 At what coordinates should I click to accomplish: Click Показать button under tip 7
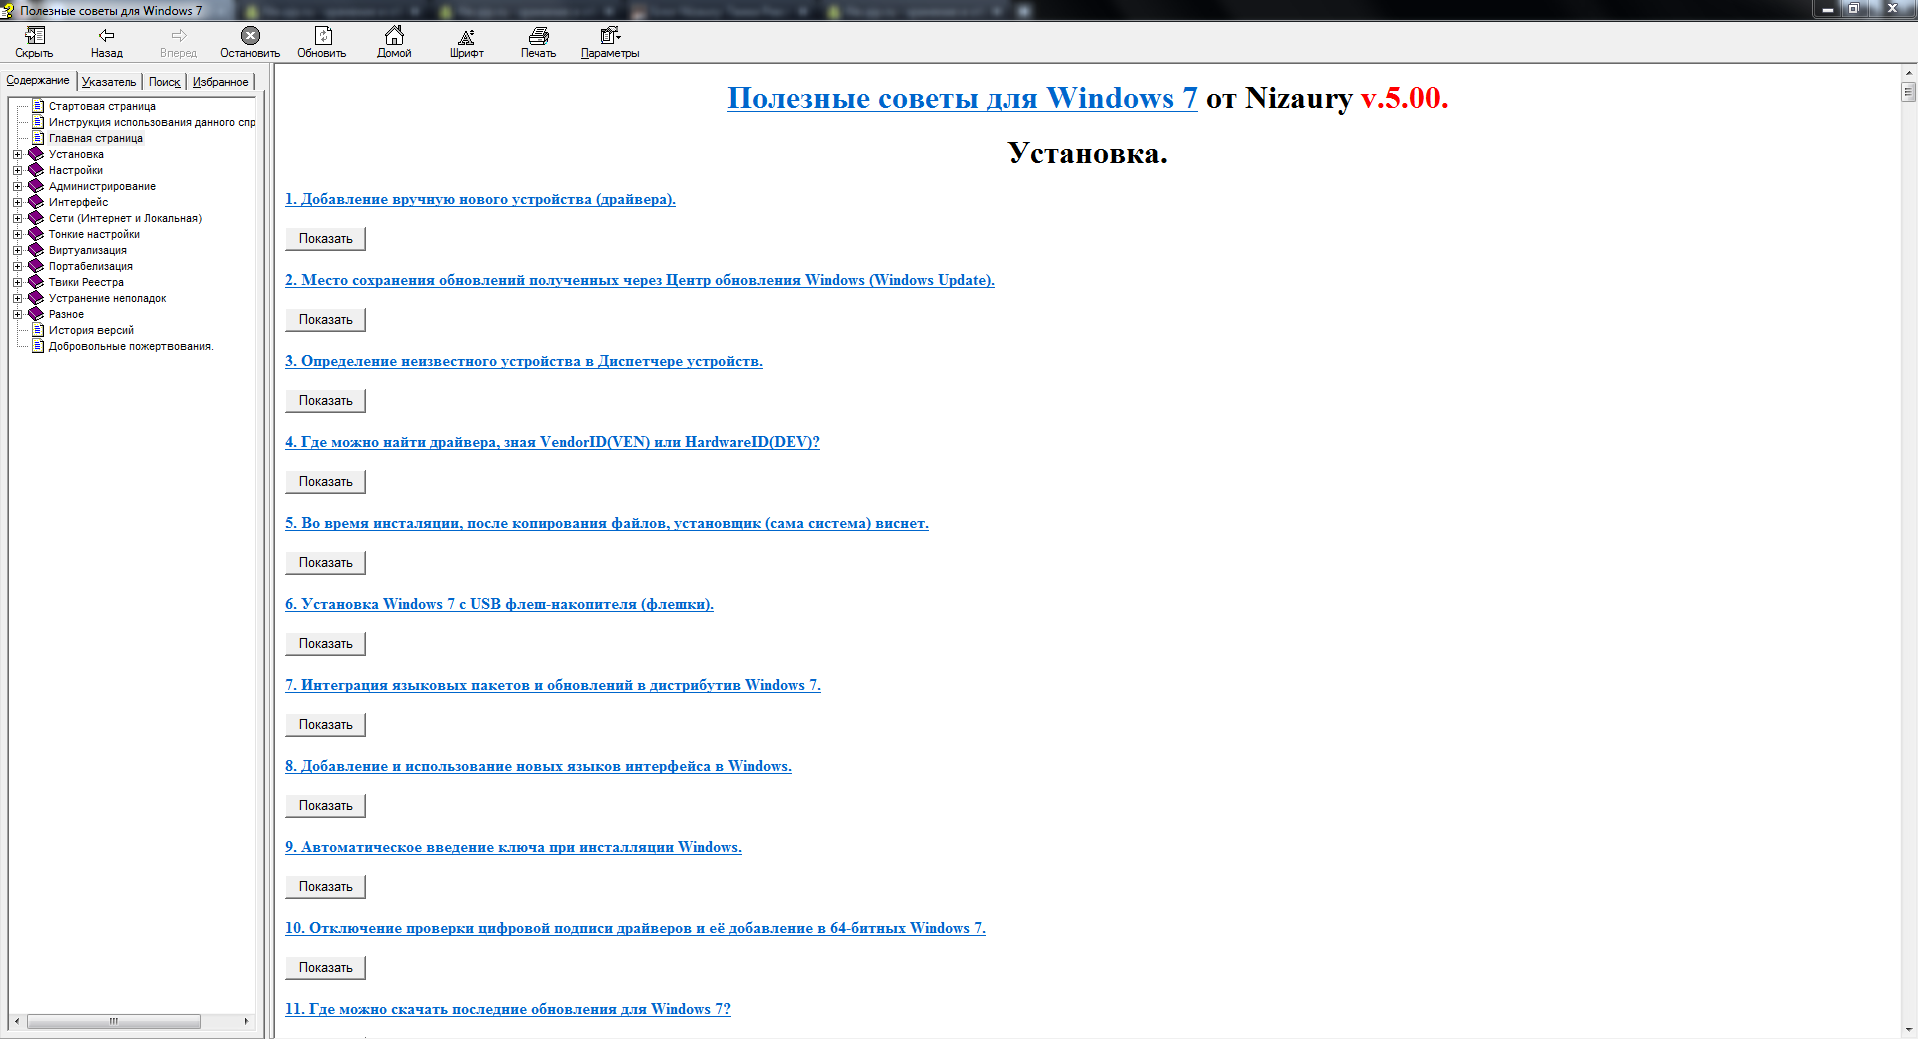pos(326,725)
